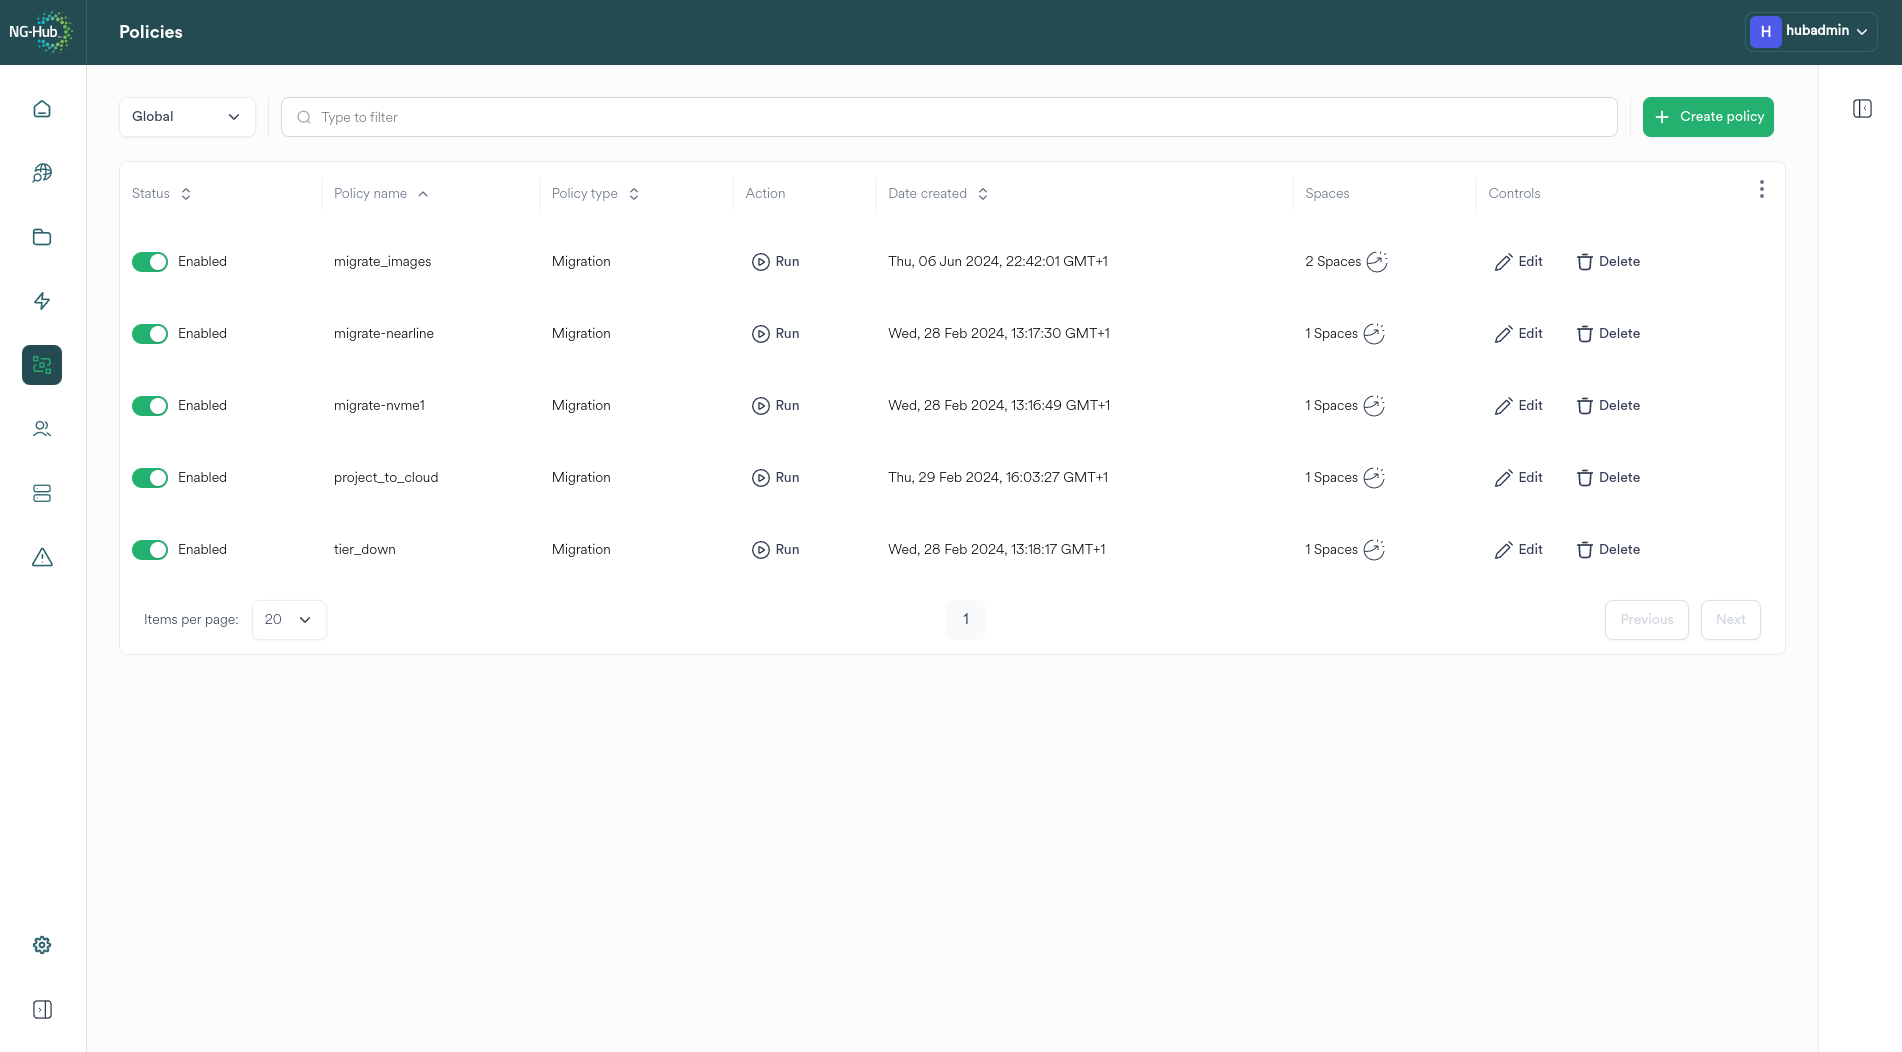Open the Users section from the sidebar
This screenshot has height=1052, width=1902.
click(x=42, y=428)
